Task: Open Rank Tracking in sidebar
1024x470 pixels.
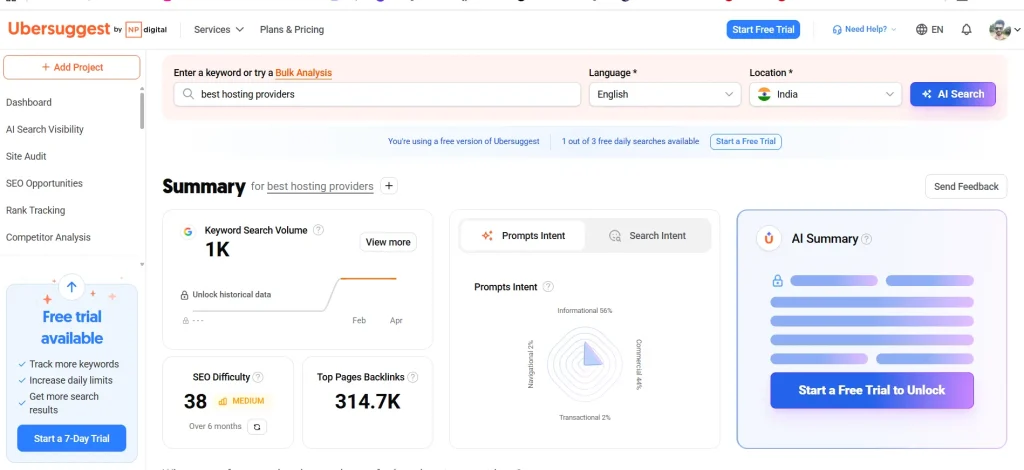Action: pos(35,210)
